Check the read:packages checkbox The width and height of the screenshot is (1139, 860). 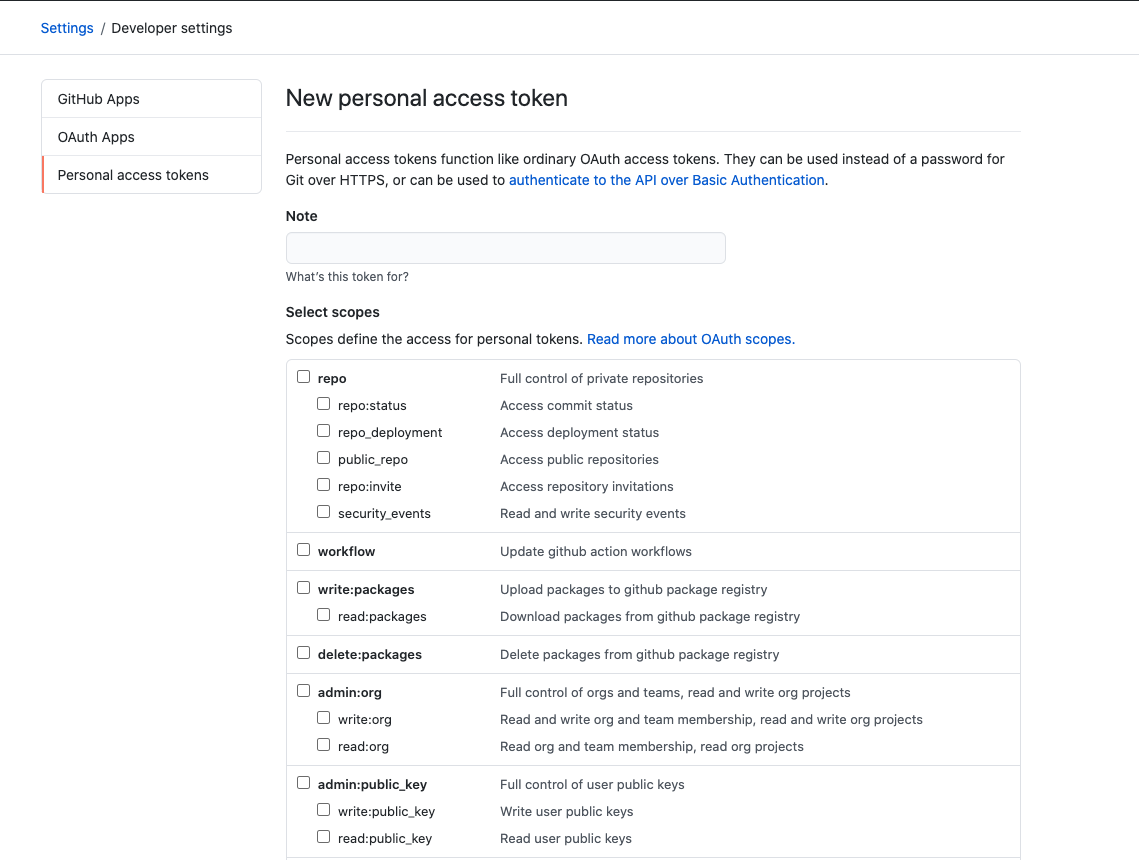click(x=323, y=615)
